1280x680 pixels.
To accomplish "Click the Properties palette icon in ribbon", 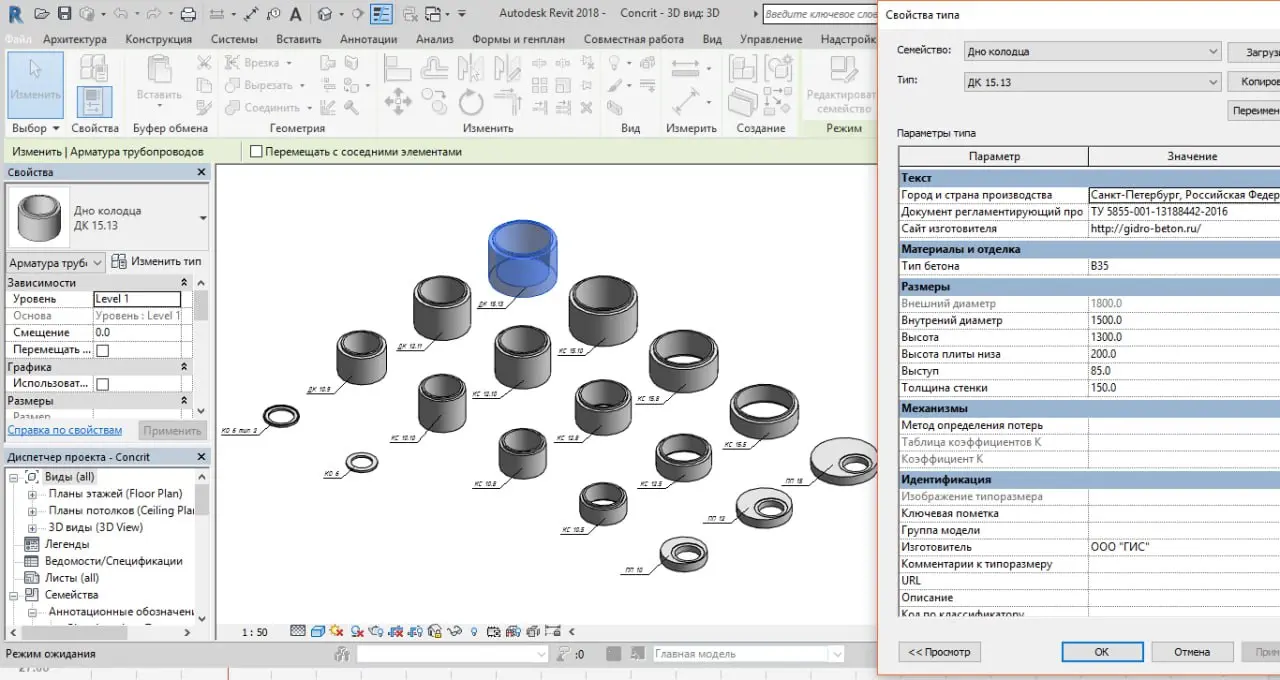I will (x=94, y=101).
